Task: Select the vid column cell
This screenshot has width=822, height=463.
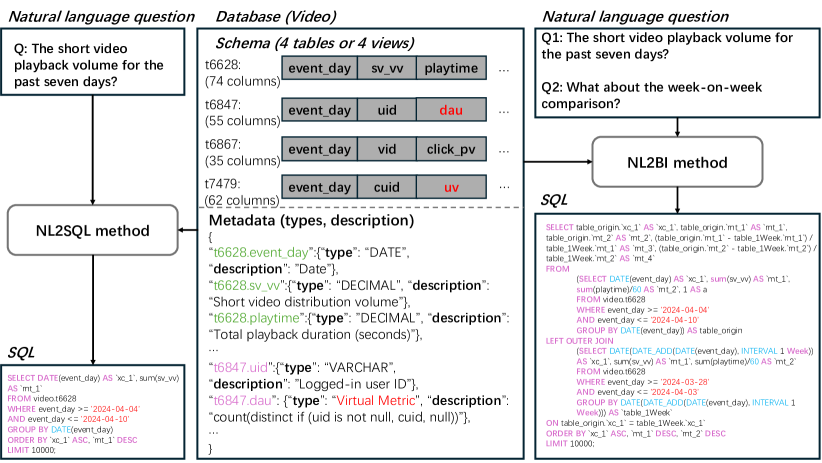Action: [387, 149]
